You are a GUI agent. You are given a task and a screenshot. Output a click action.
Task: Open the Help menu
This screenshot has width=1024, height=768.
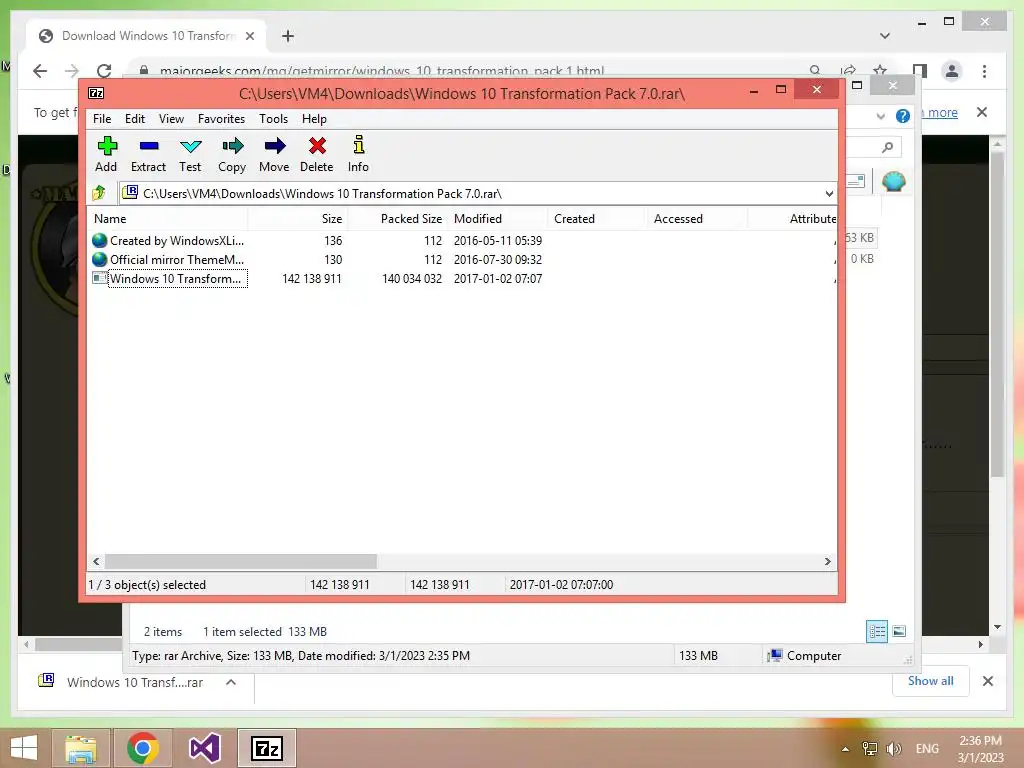pyautogui.click(x=314, y=119)
